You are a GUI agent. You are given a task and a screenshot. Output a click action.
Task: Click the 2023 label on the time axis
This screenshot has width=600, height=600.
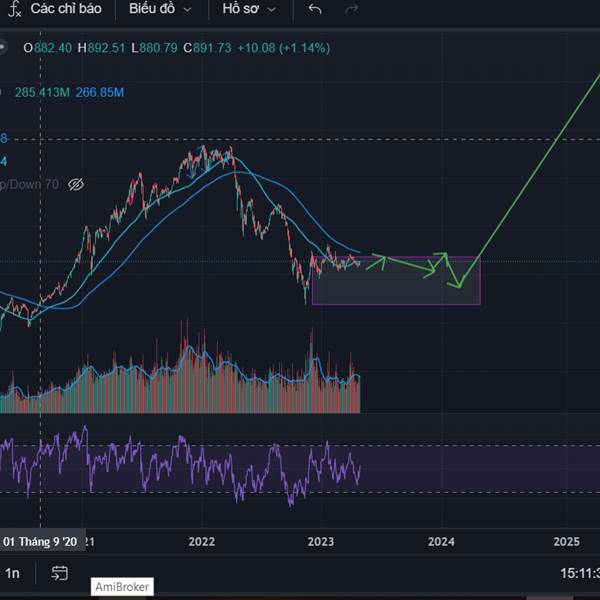tap(321, 542)
